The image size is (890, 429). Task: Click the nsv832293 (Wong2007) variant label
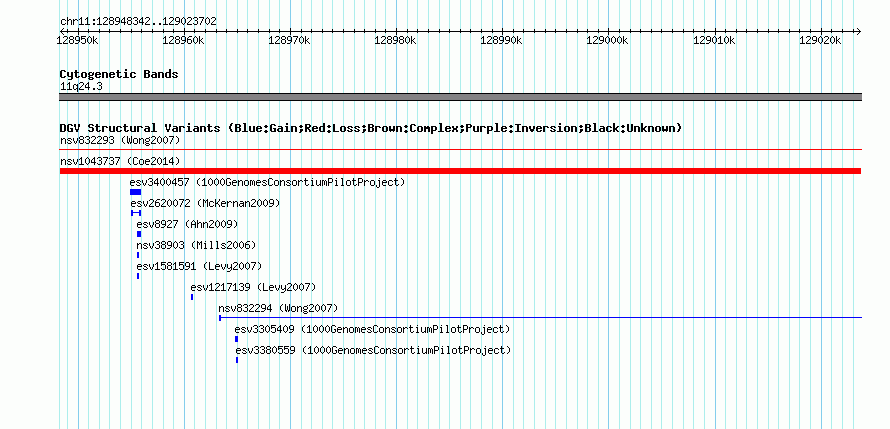pos(120,140)
